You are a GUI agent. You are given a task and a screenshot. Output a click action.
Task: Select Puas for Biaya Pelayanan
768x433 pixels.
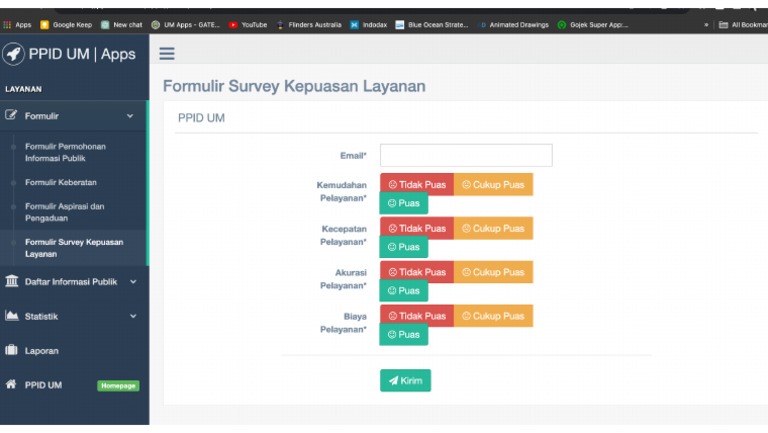pyautogui.click(x=404, y=335)
